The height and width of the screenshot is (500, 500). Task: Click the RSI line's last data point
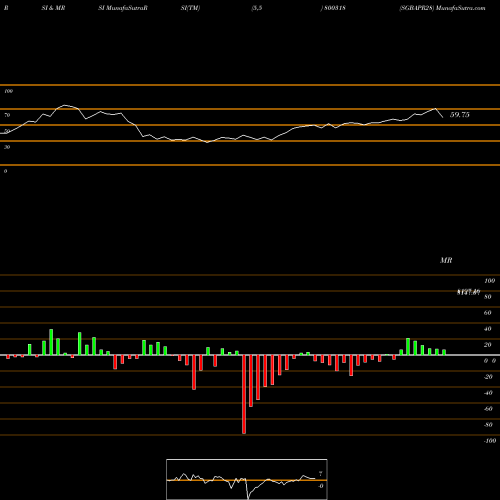pyautogui.click(x=443, y=117)
